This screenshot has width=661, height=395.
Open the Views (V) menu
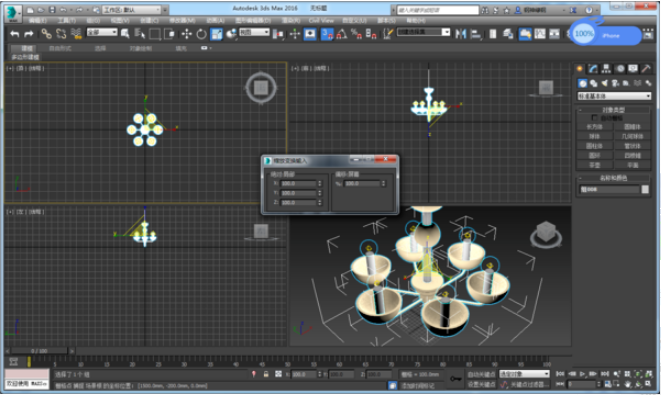(x=120, y=20)
